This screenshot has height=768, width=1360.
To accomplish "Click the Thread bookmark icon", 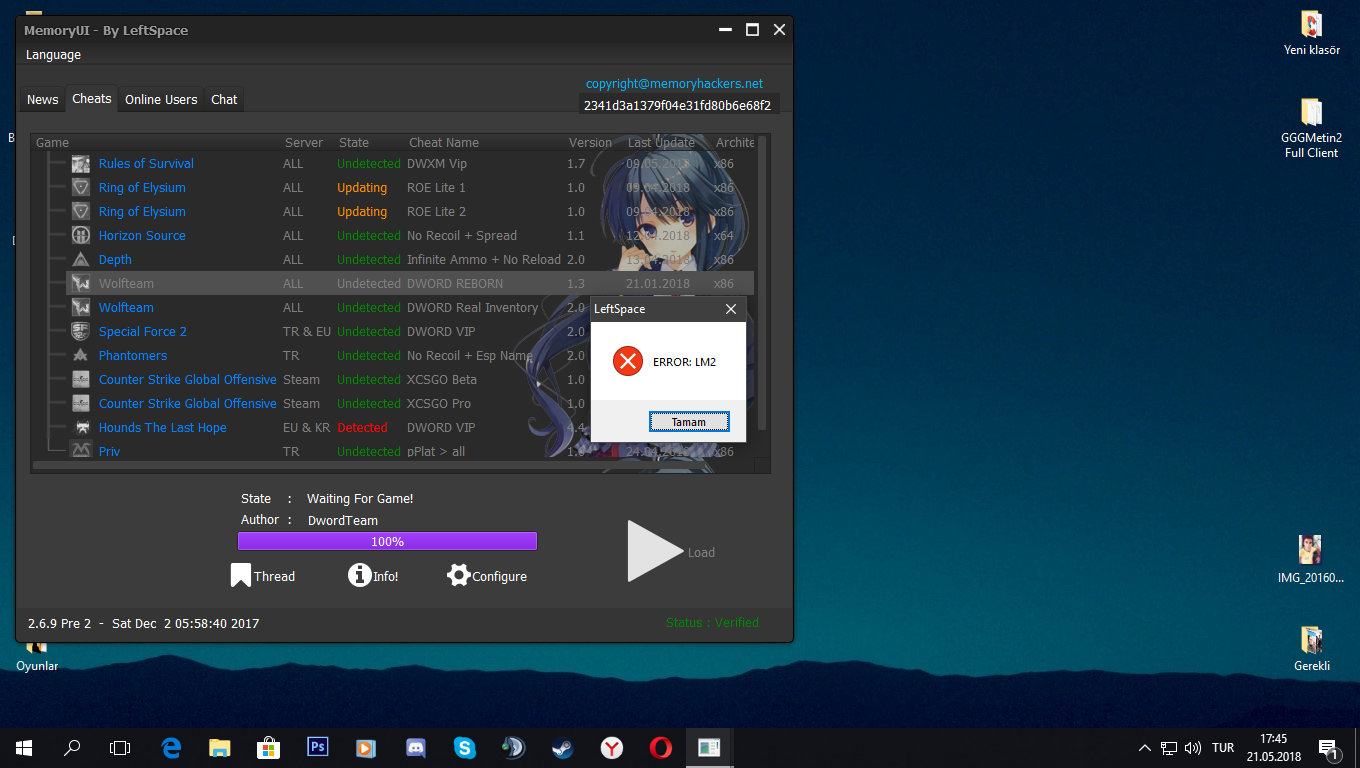I will [240, 575].
